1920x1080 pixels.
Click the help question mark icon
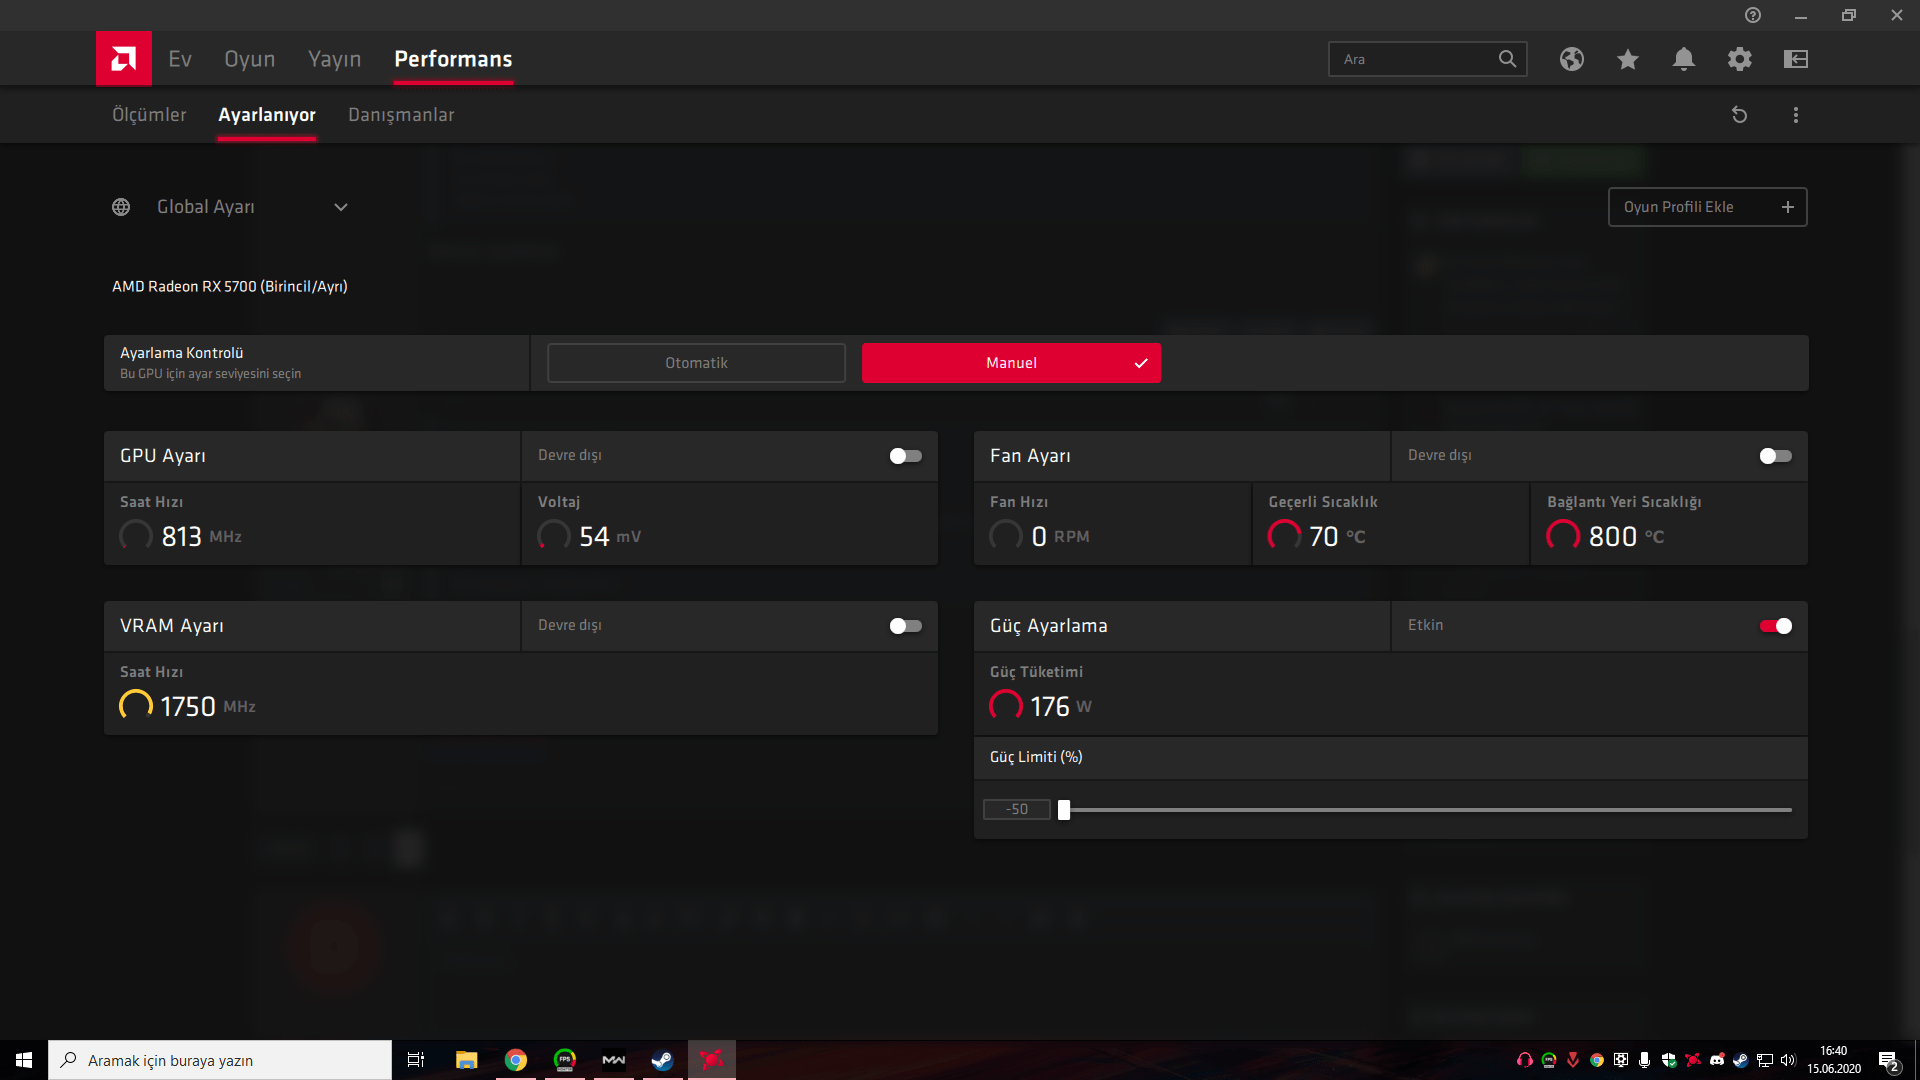point(1753,15)
